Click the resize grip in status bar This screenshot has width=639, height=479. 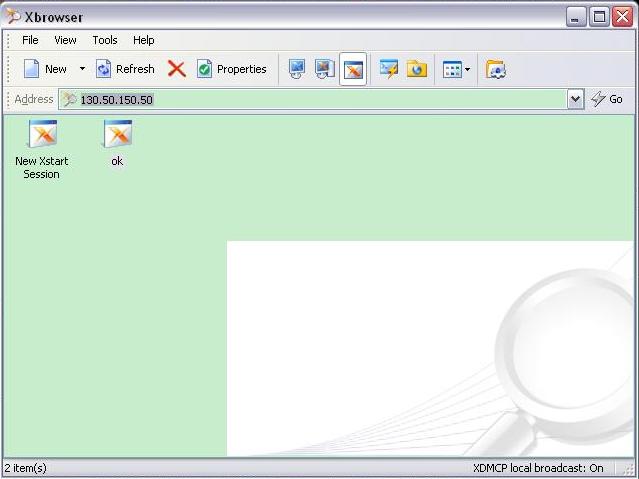coord(630,470)
